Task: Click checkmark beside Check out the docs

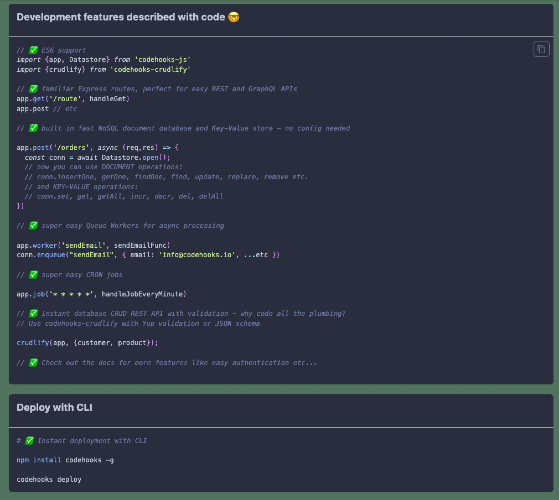Action: pos(33,363)
